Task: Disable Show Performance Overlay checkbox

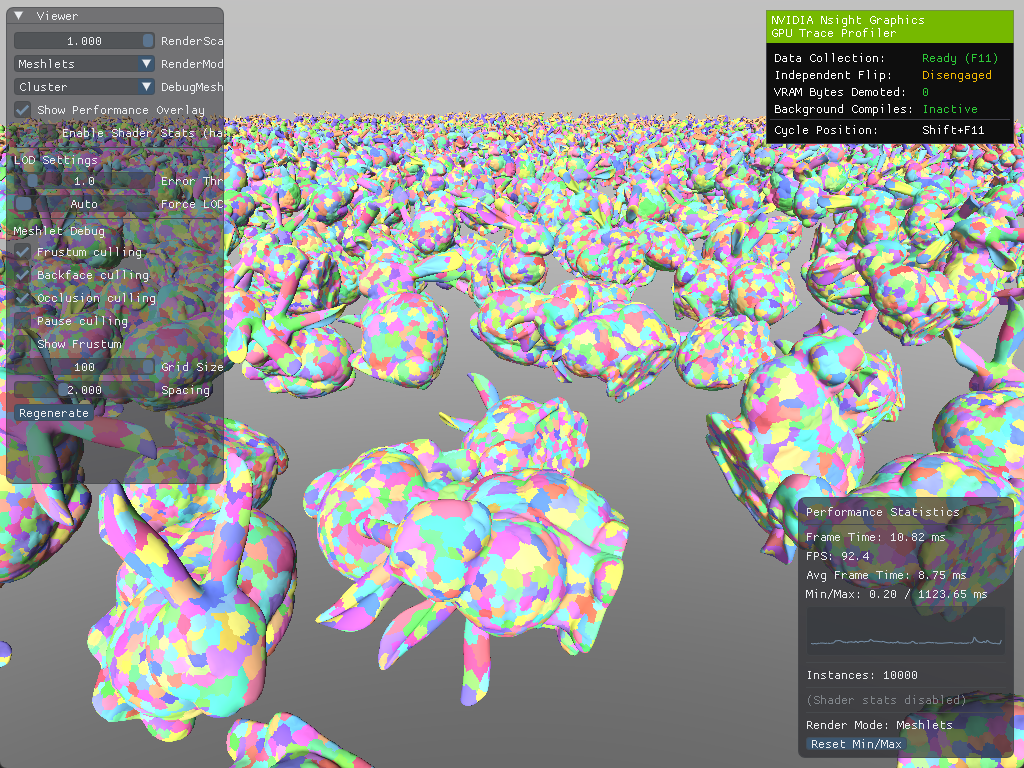Action: 22,110
